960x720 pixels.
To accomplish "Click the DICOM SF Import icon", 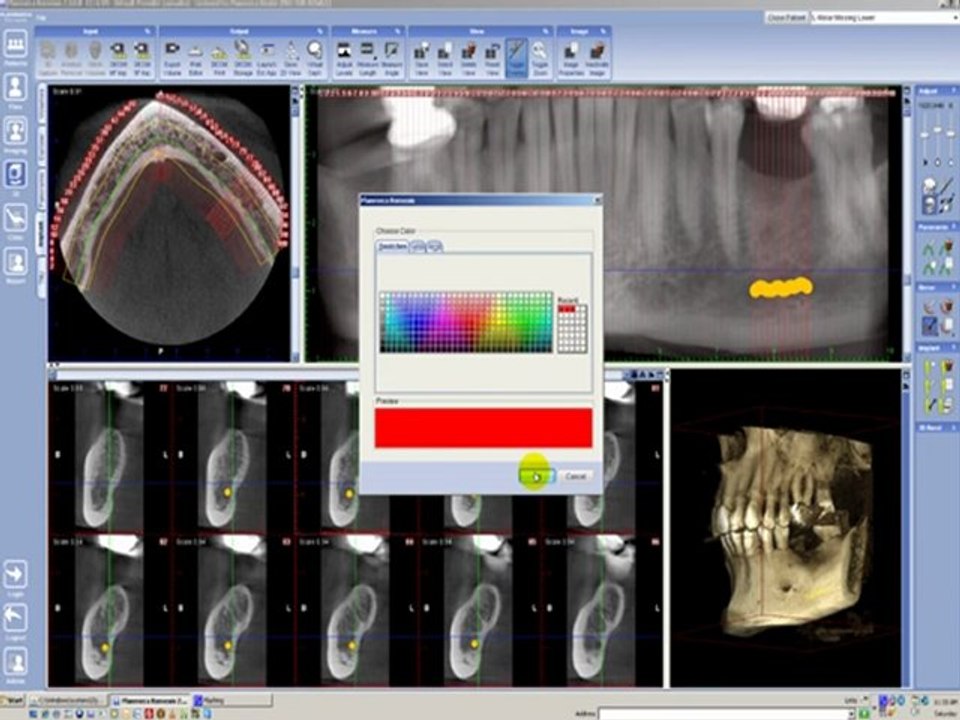I will [x=142, y=59].
